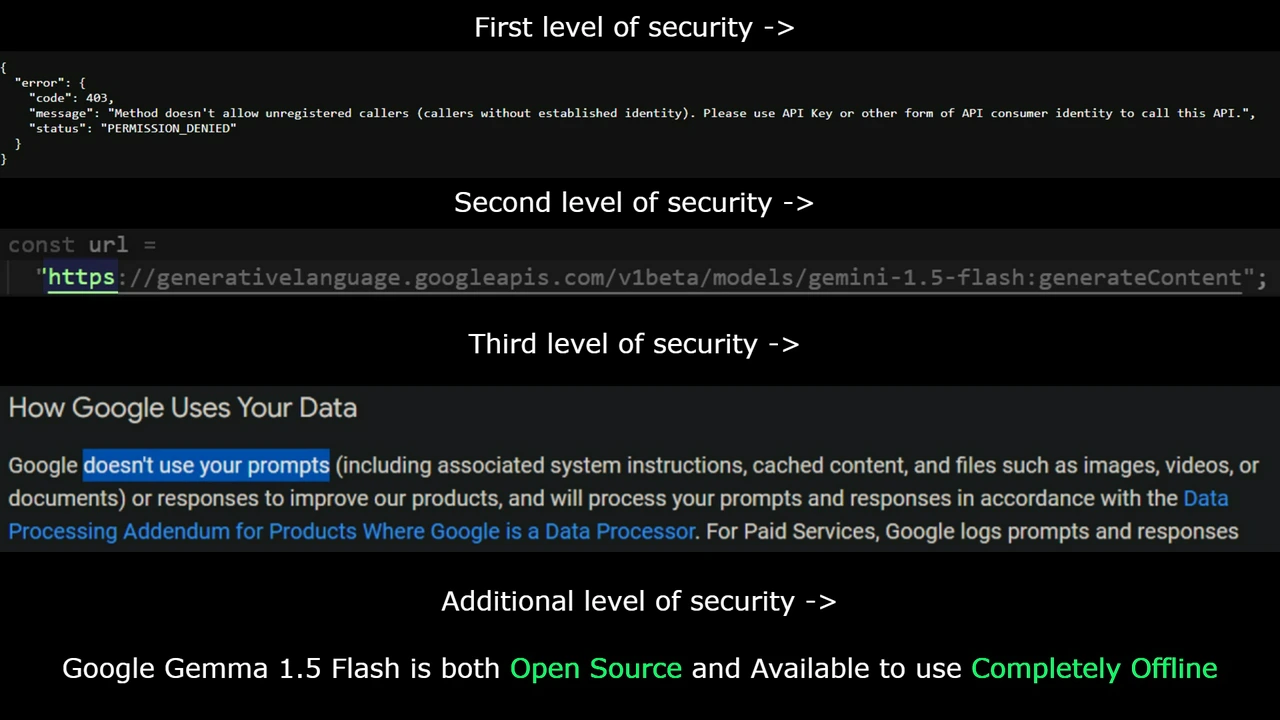Image resolution: width=1280 pixels, height=720 pixels.
Task: Click the green 'Open Source' text
Action: (x=596, y=668)
